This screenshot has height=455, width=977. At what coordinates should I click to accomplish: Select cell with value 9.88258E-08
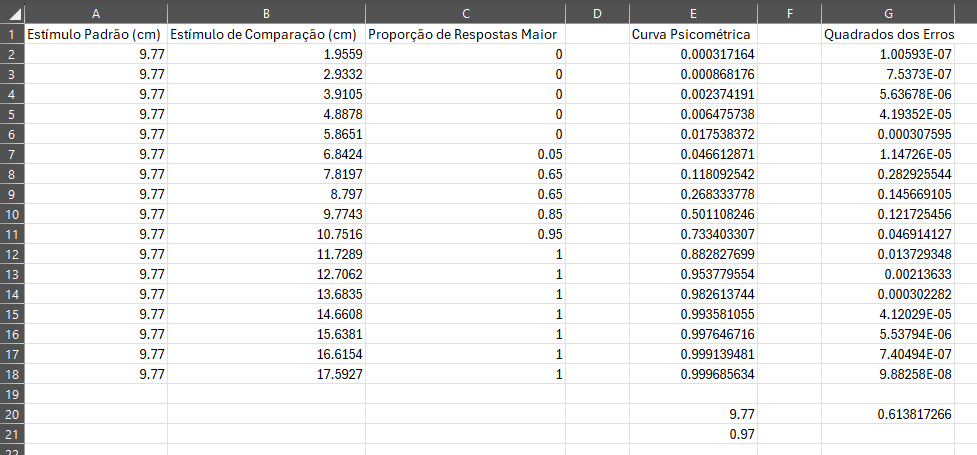[x=888, y=374]
